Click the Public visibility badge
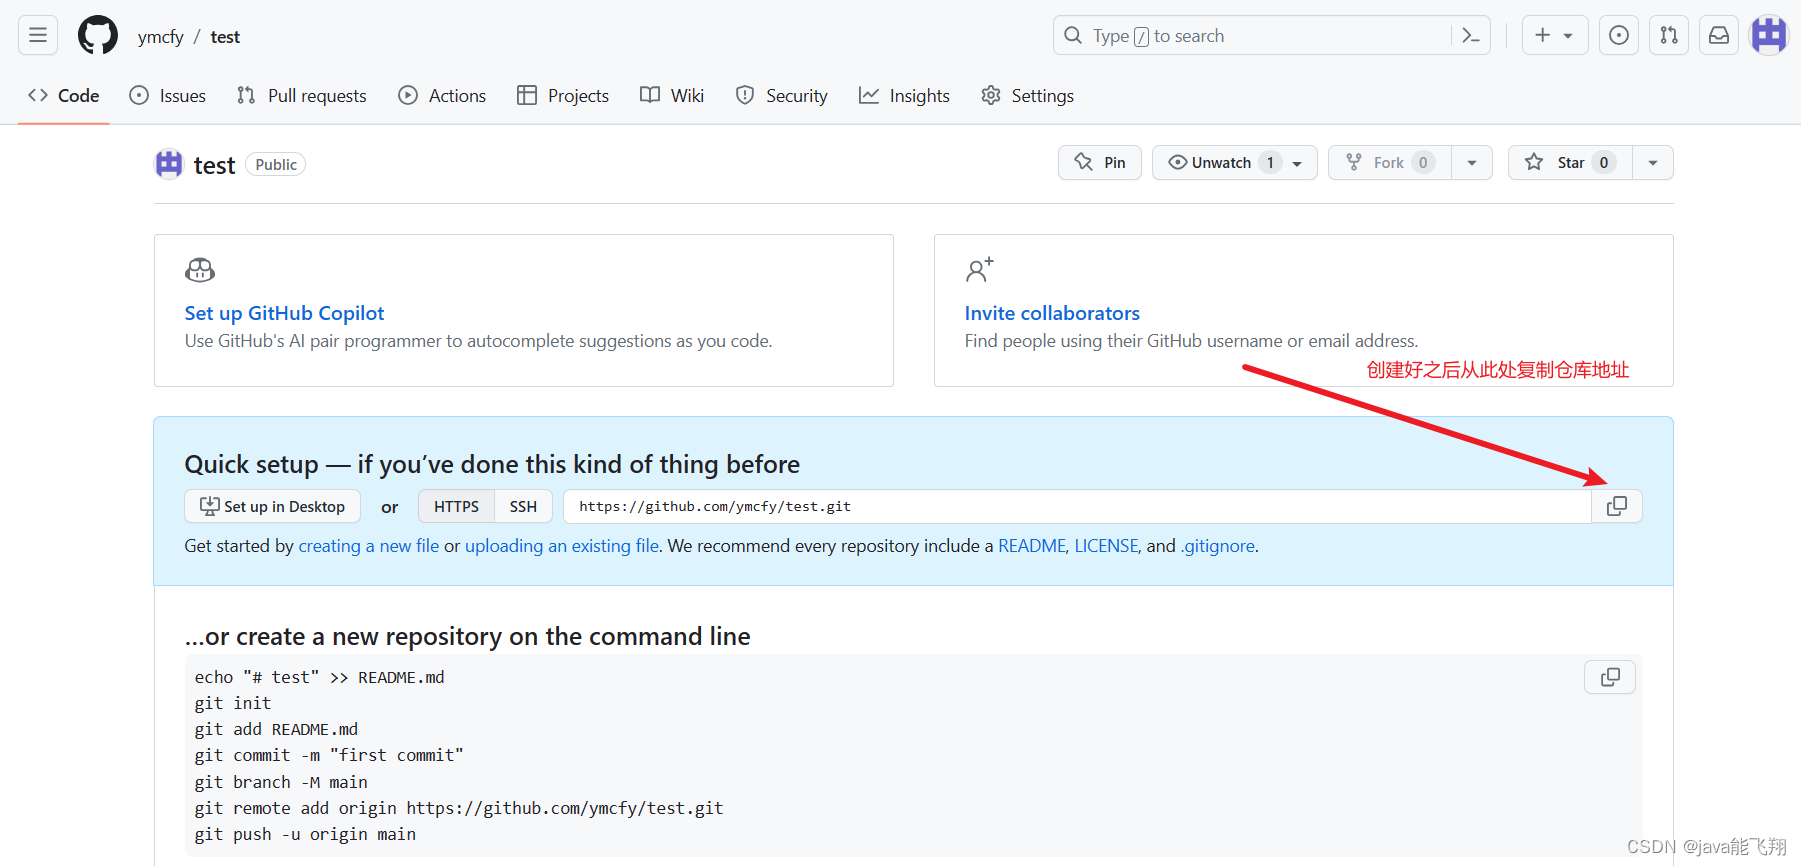1801x866 pixels. tap(276, 165)
